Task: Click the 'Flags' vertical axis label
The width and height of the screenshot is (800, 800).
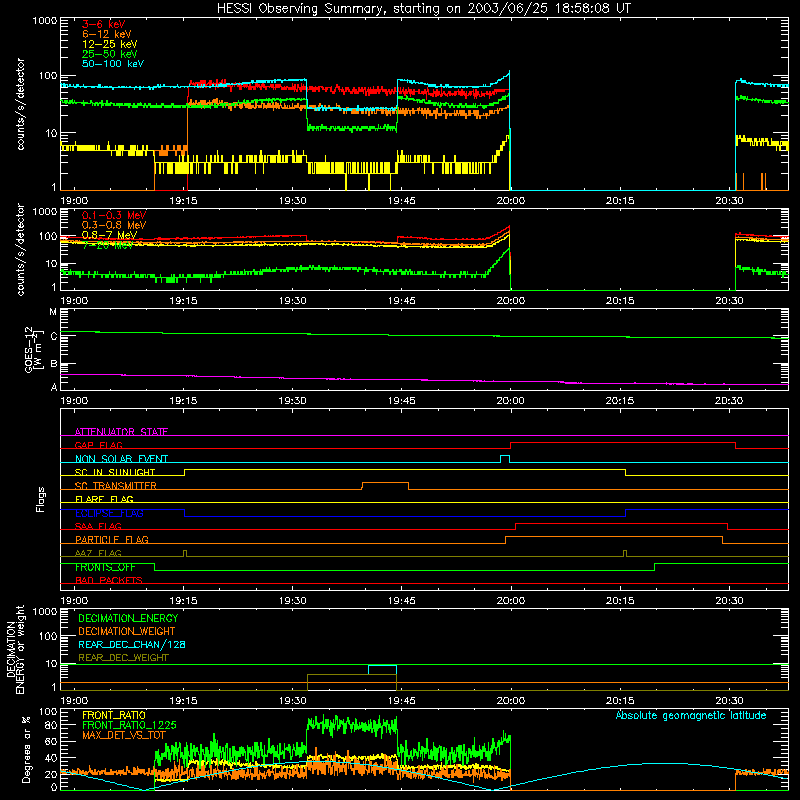Action: (x=40, y=499)
